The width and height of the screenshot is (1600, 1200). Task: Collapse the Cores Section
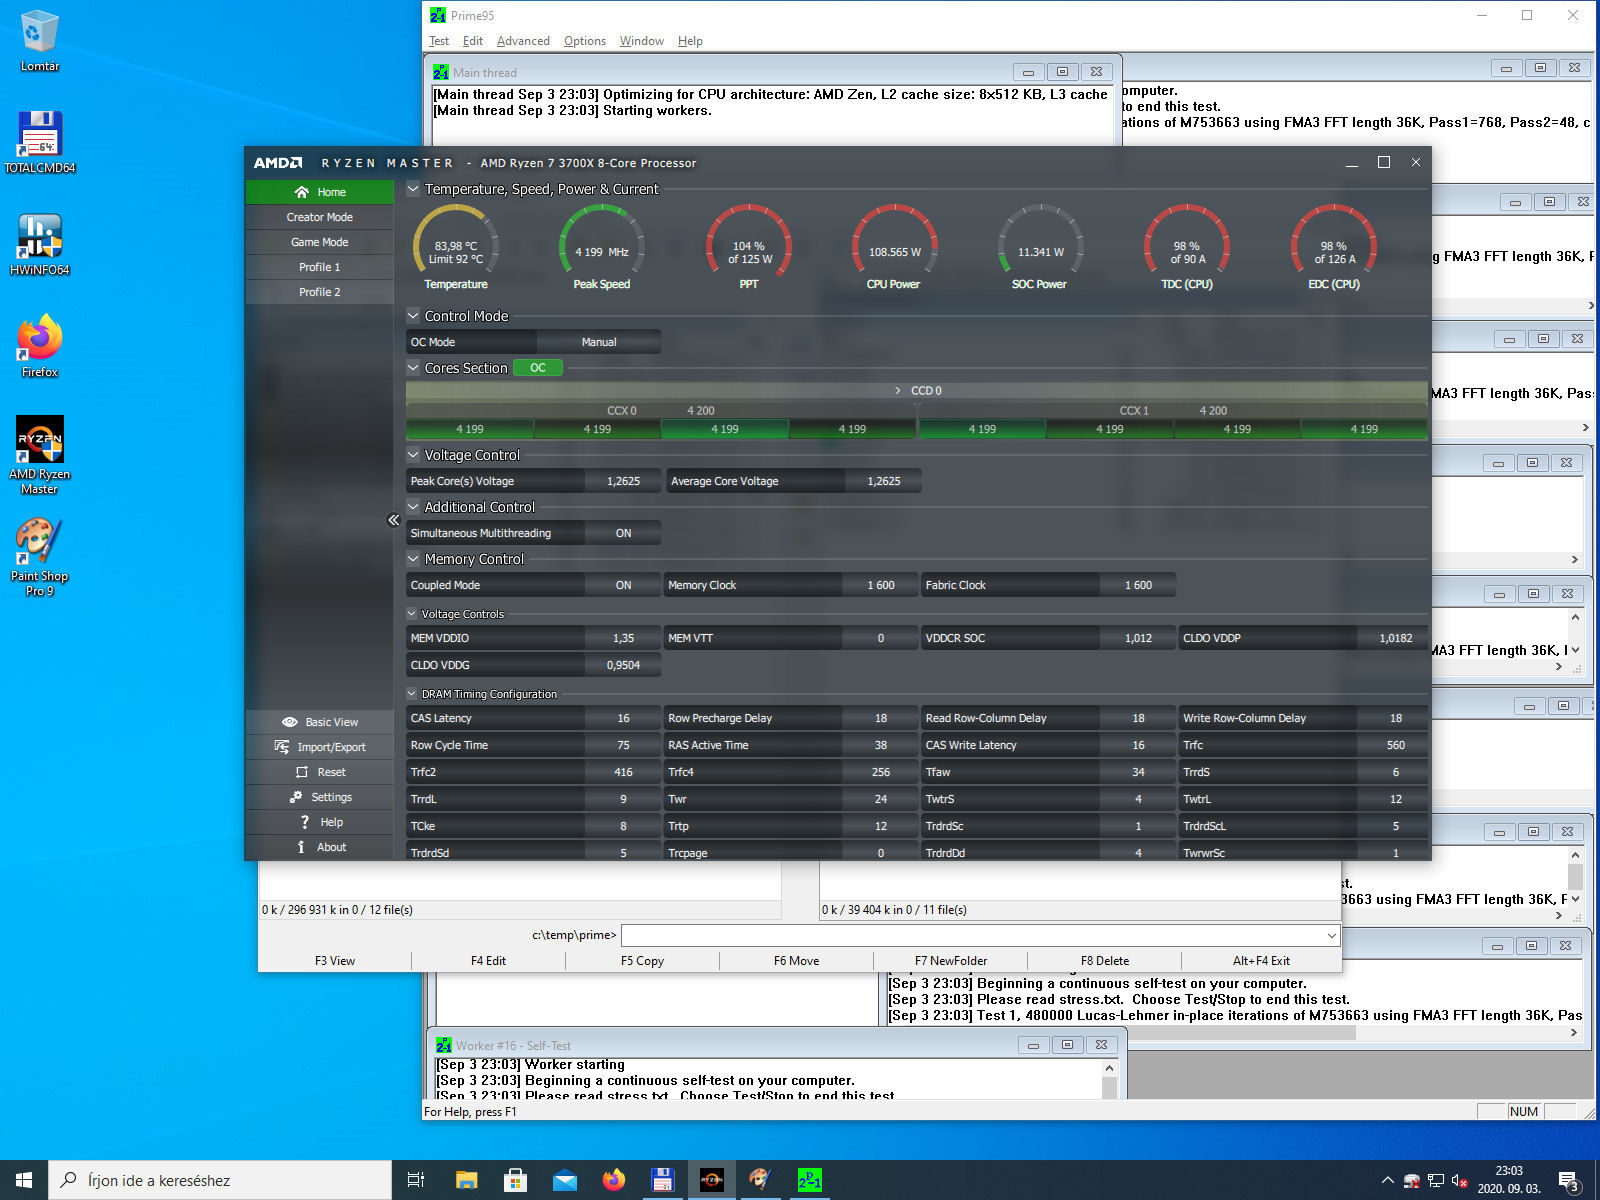(x=413, y=367)
